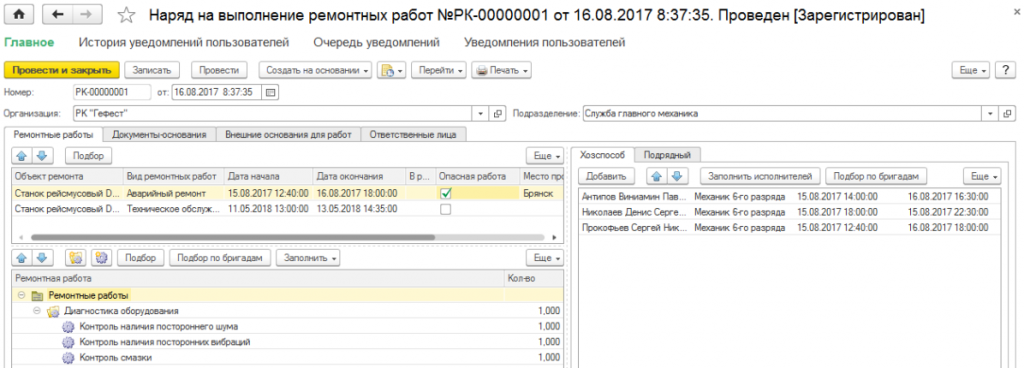The height and width of the screenshot is (368, 1024).
Task: Click the scroll-right arrow of repair table scrollbar
Action: [x=554, y=238]
